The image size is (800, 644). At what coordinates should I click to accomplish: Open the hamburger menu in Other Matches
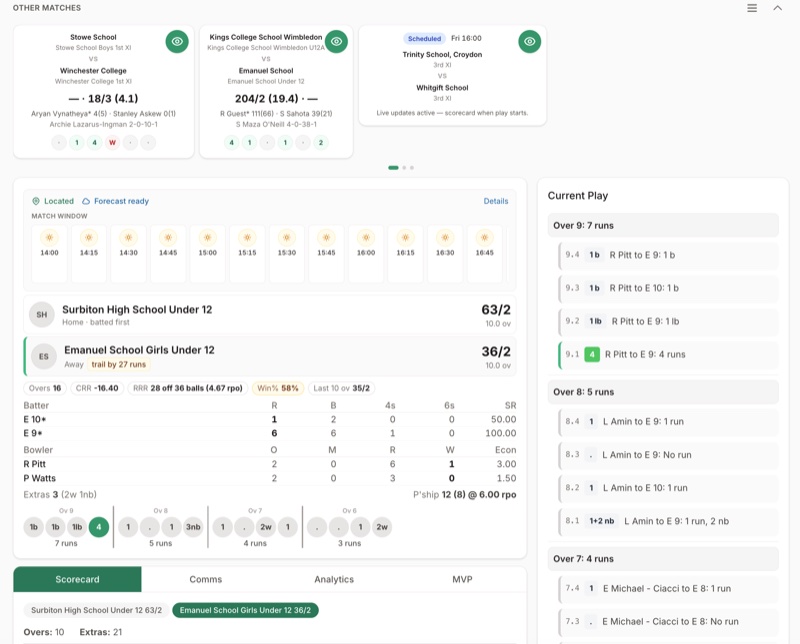coord(752,8)
